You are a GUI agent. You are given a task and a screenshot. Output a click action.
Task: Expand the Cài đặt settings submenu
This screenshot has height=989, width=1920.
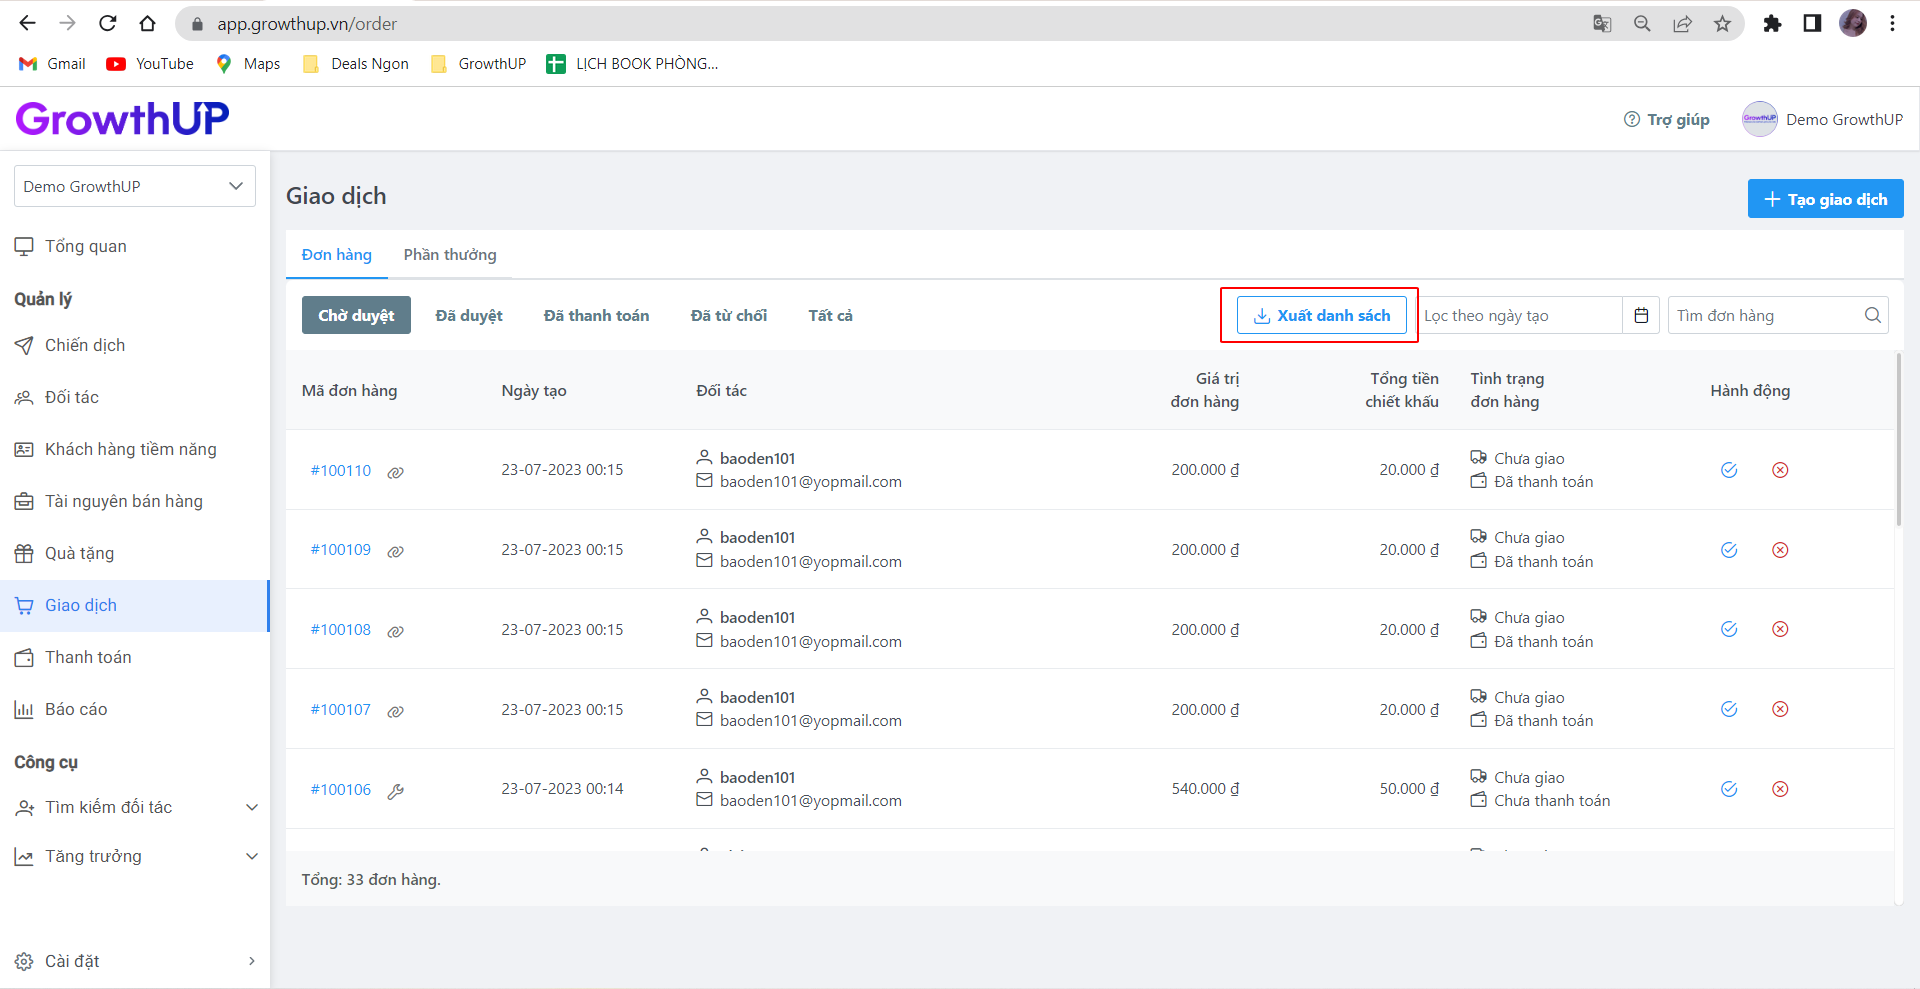tap(251, 961)
